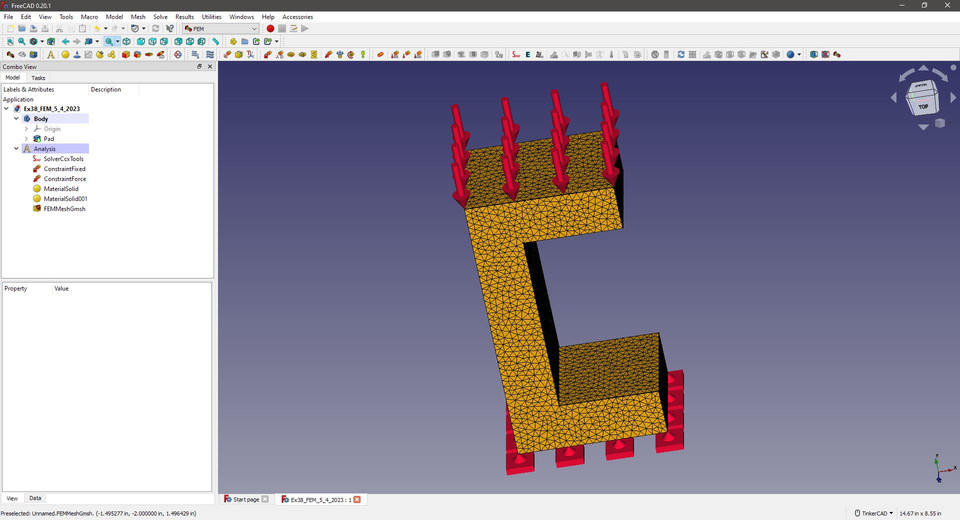
Task: Click the CalculiX Standard solver icon
Action: tap(516, 55)
